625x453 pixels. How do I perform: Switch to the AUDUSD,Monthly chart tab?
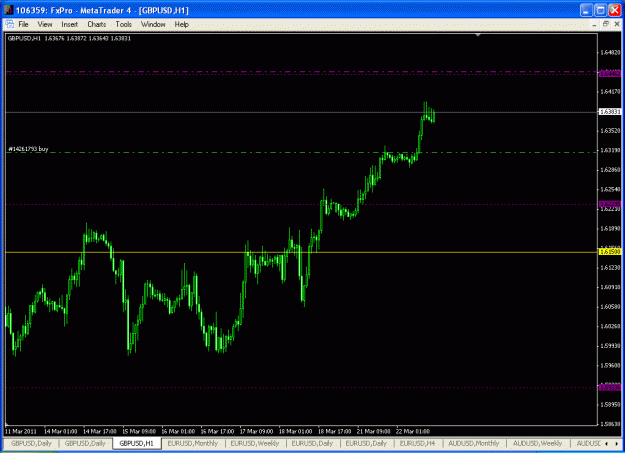(474, 443)
